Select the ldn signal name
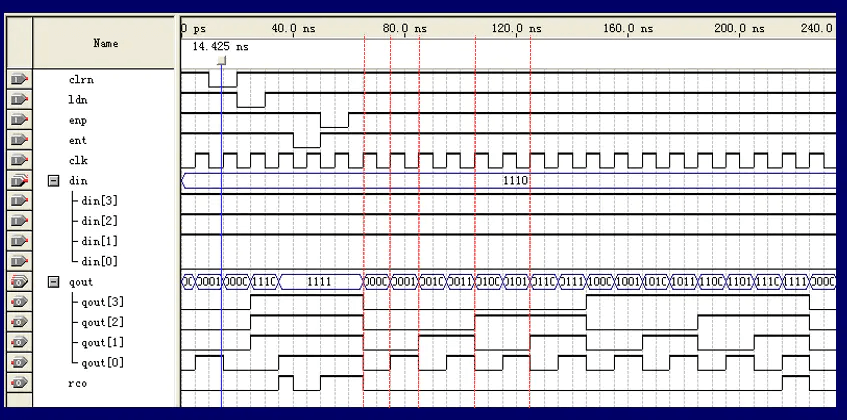This screenshot has width=847, height=420. click(78, 100)
